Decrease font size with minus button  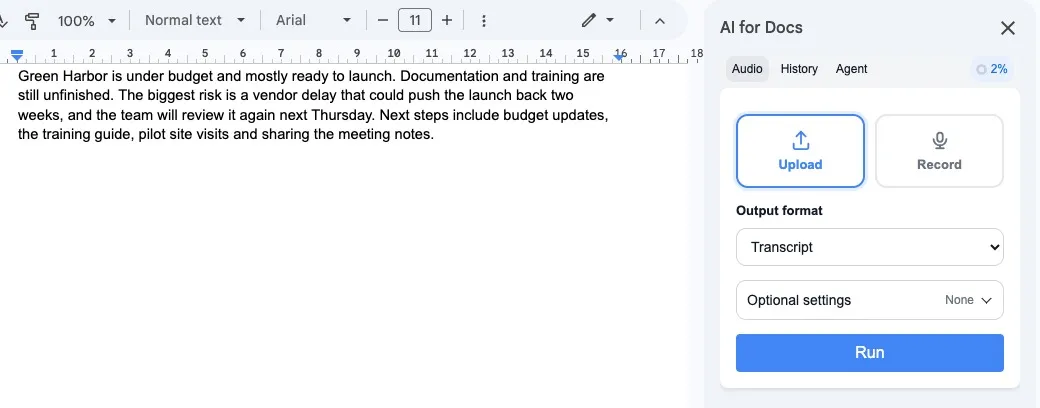coord(383,21)
